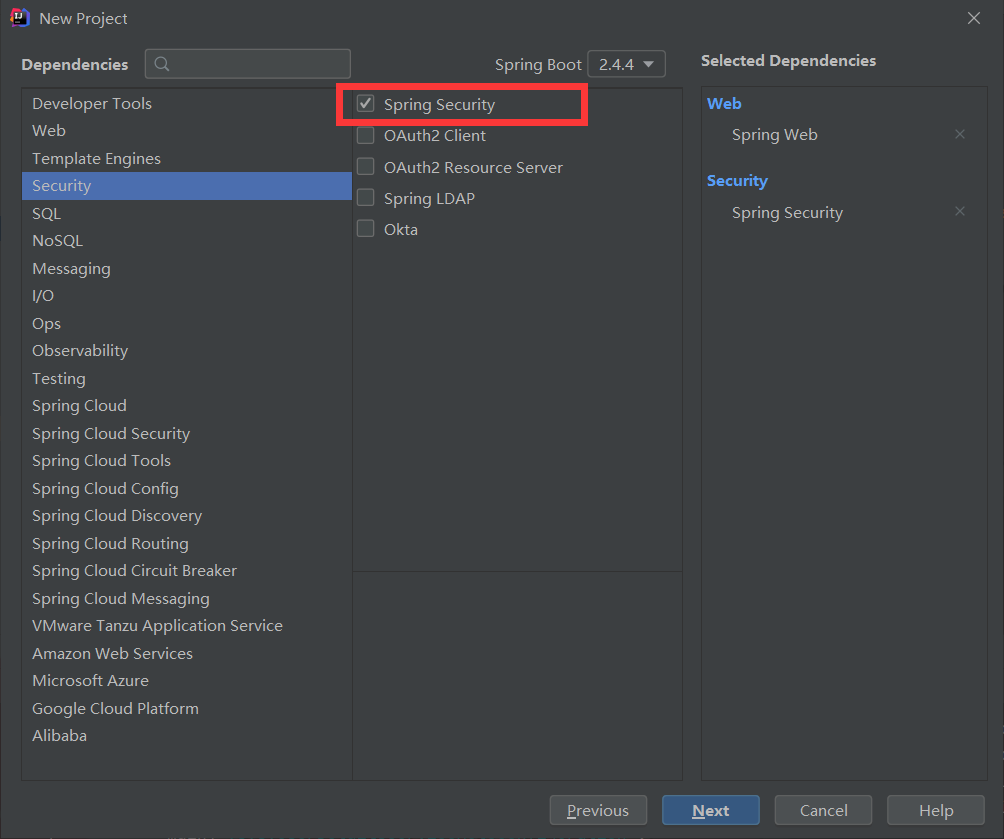Screen dimensions: 1004x839
Task: Click the Security group heading in selected list
Action: (x=737, y=181)
